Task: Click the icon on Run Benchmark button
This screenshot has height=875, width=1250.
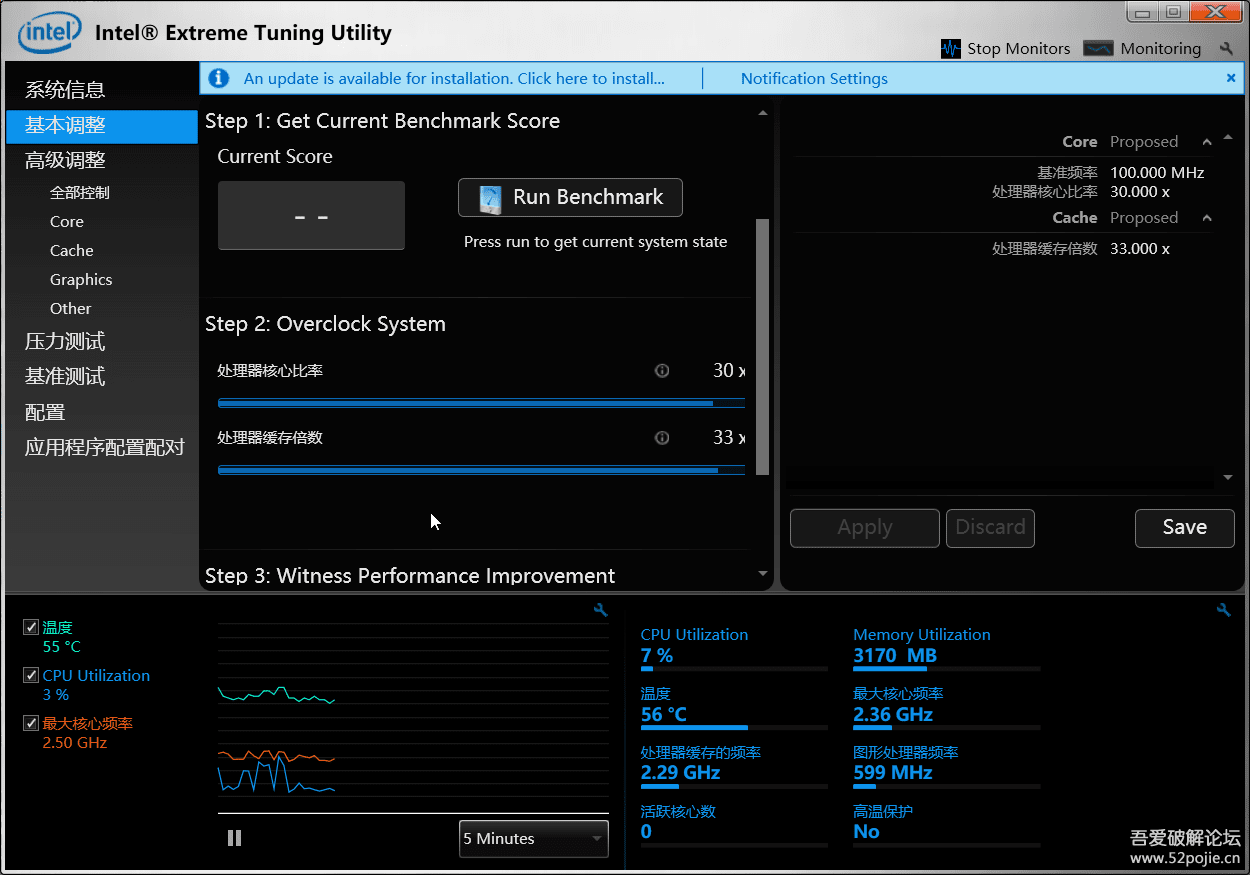Action: [x=491, y=198]
